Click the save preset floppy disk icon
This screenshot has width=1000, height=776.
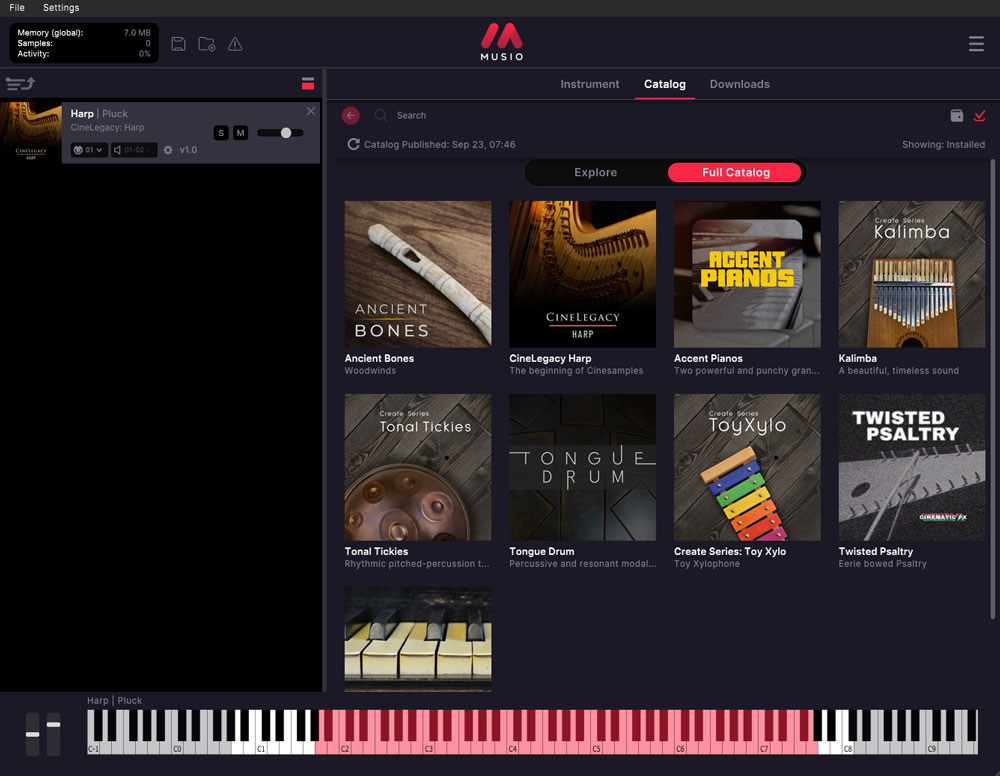179,44
